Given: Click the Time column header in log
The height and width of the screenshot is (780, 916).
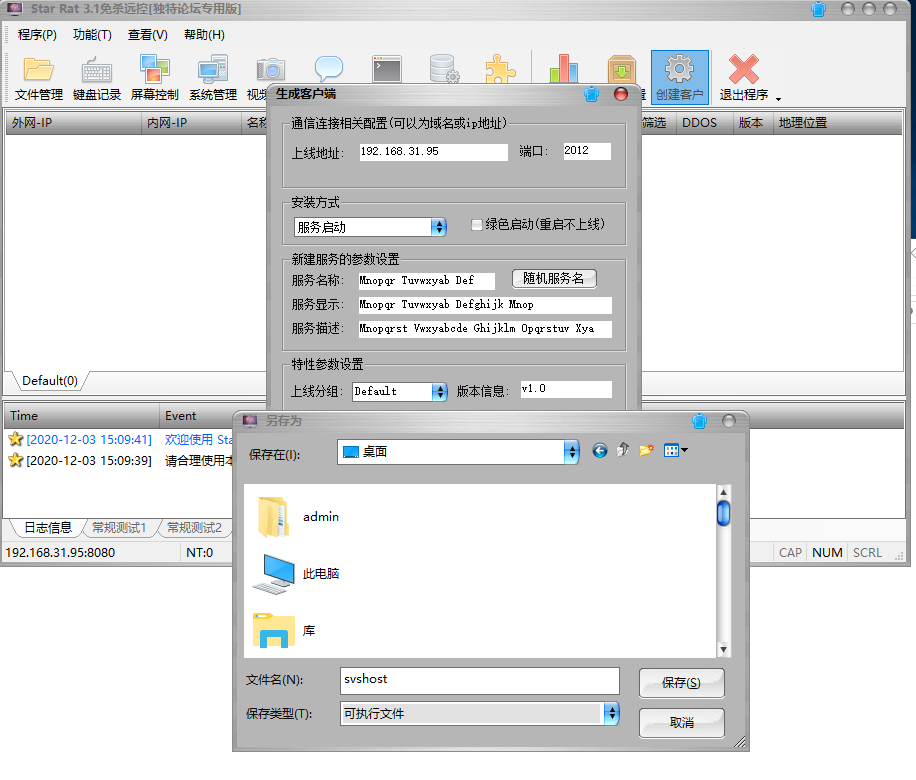Looking at the screenshot, I should point(81,416).
